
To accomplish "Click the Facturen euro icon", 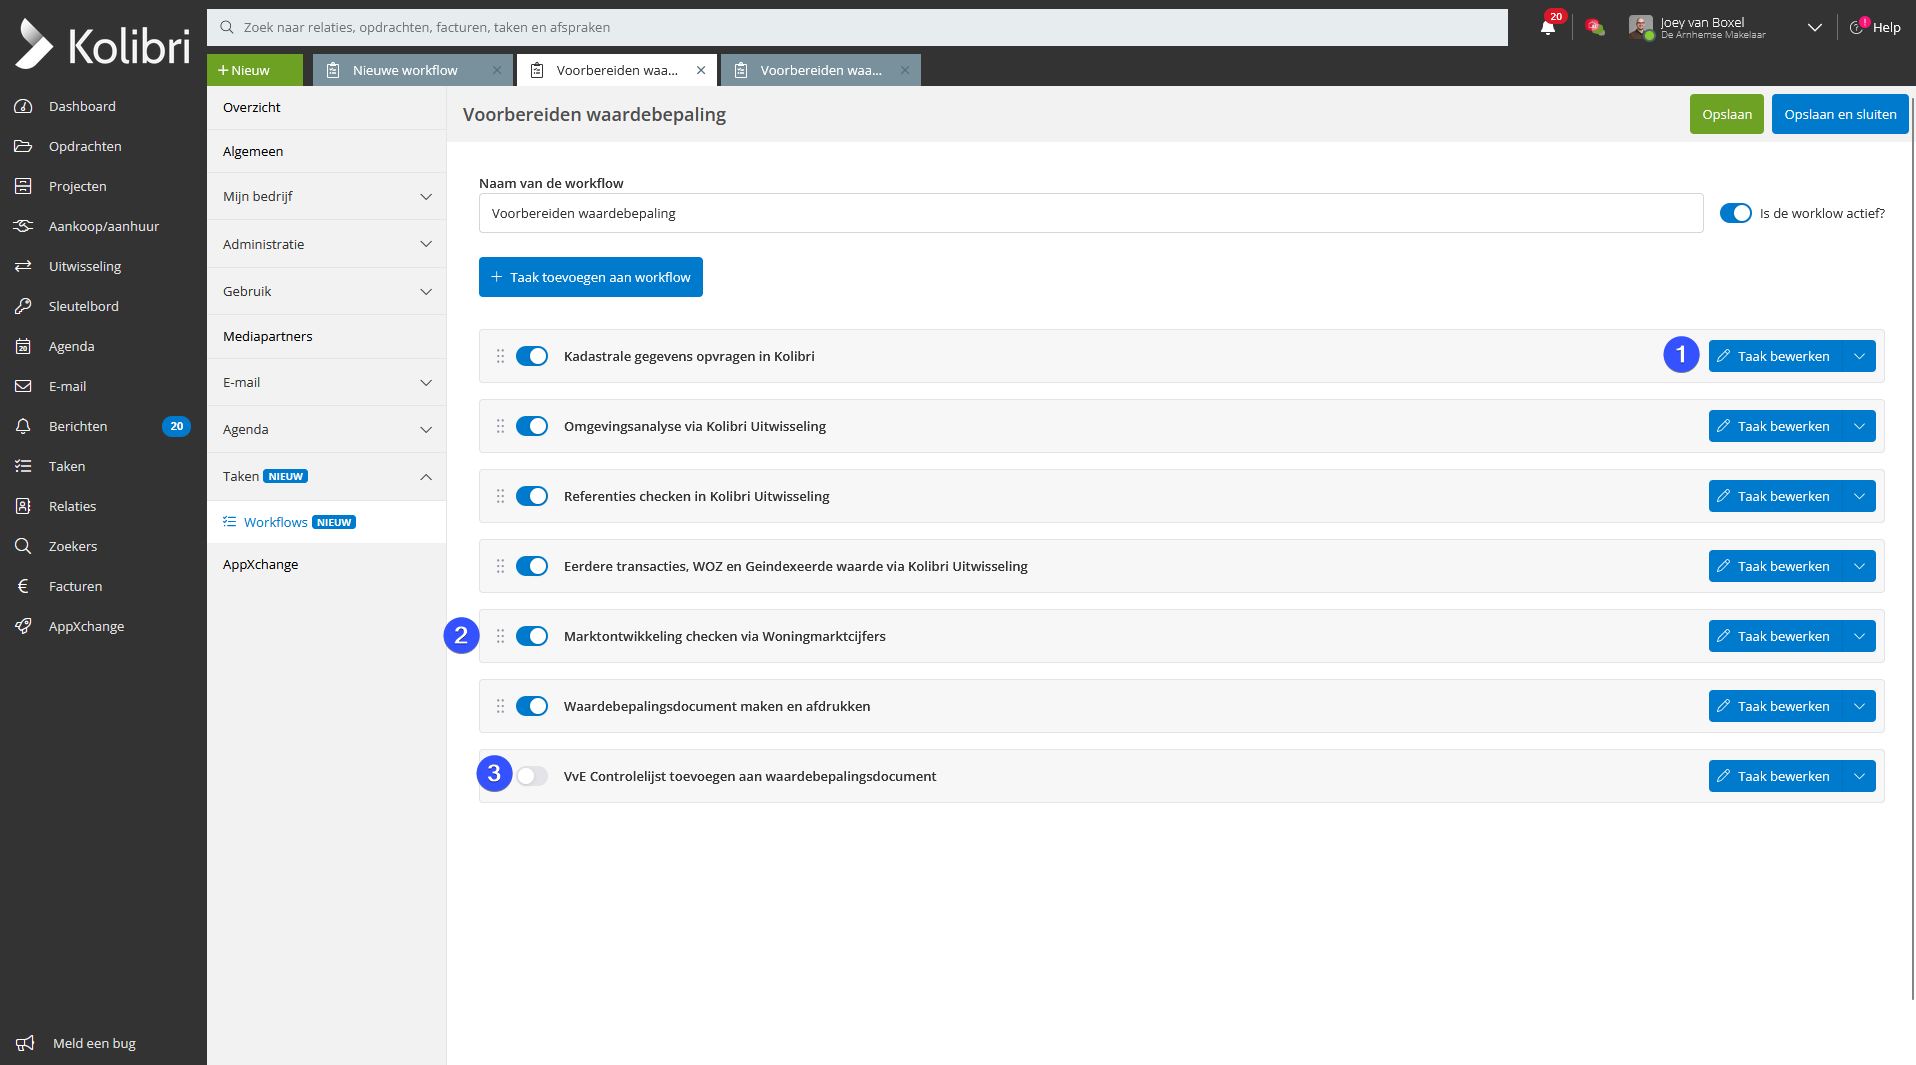I will coord(23,586).
